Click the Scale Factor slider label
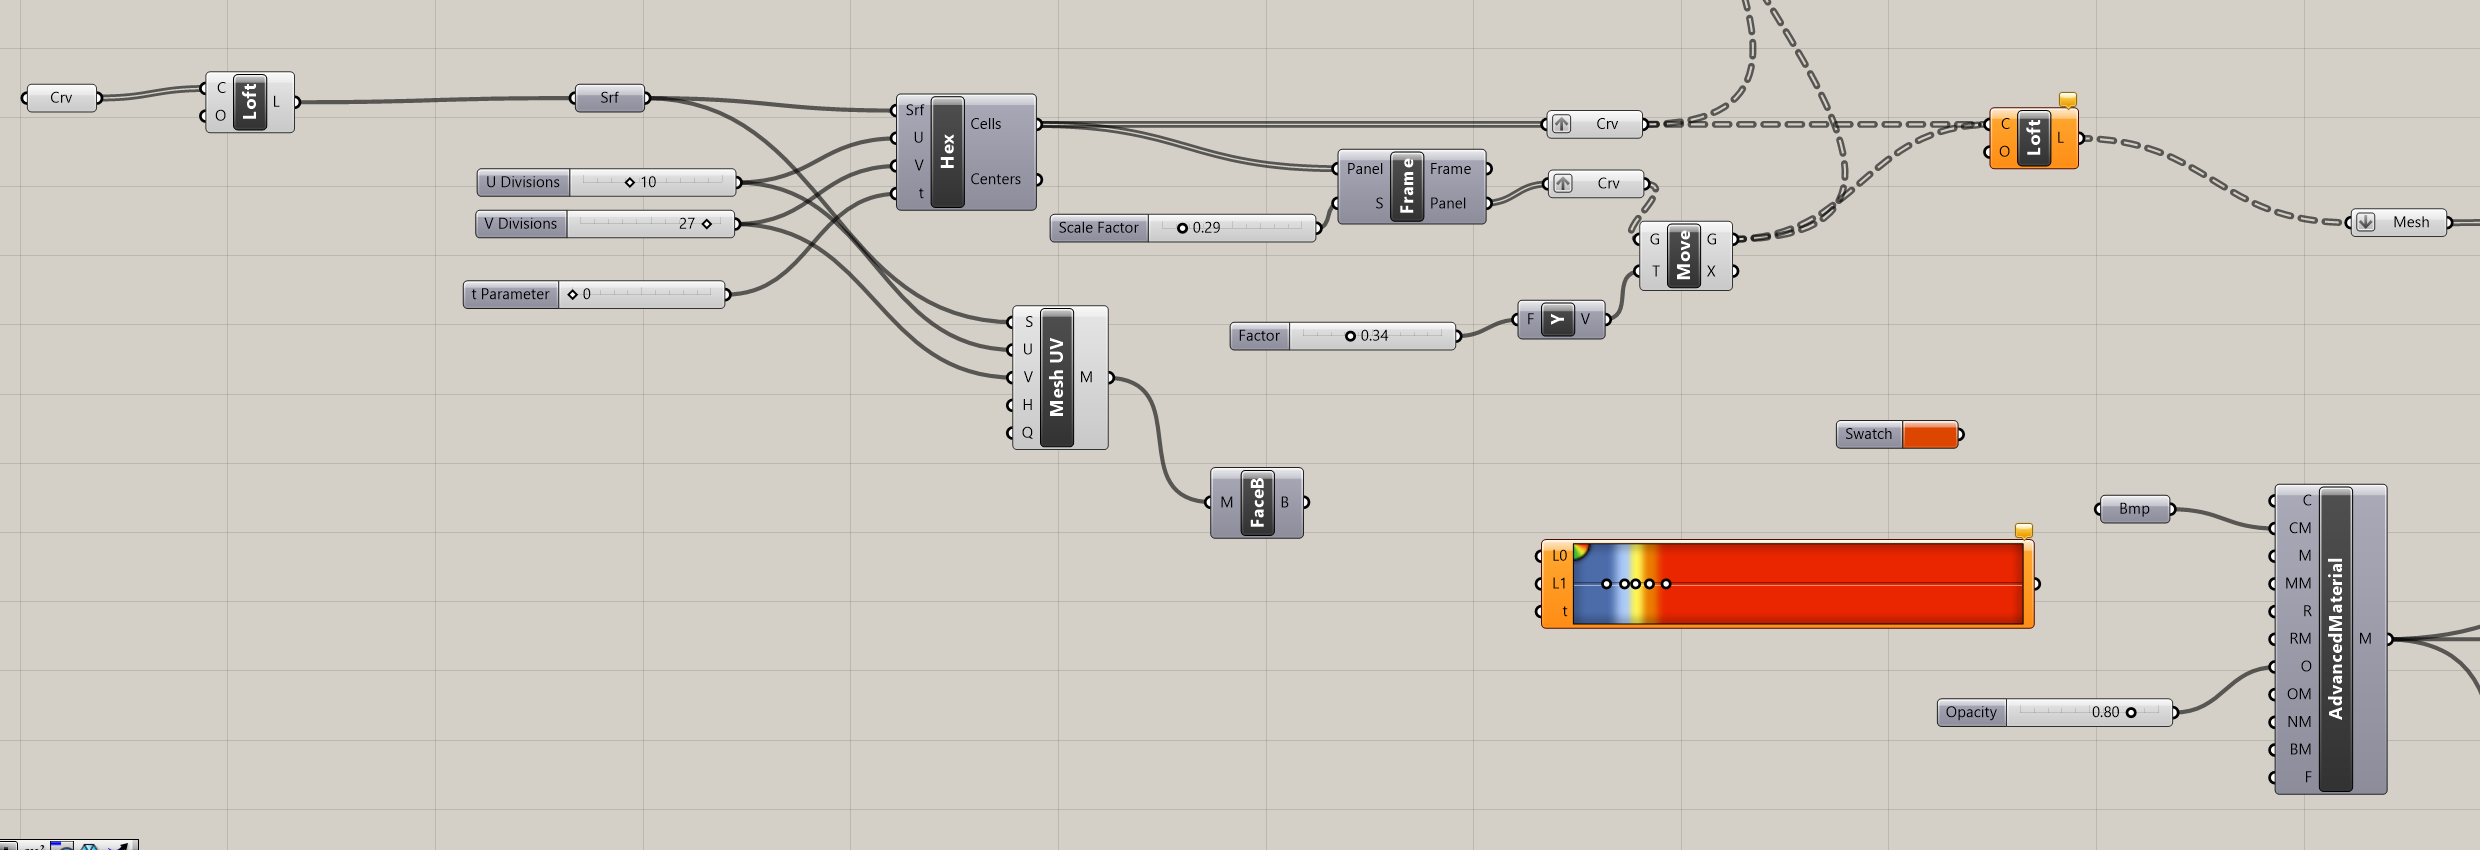Viewport: 2480px width, 850px height. 1098,228
